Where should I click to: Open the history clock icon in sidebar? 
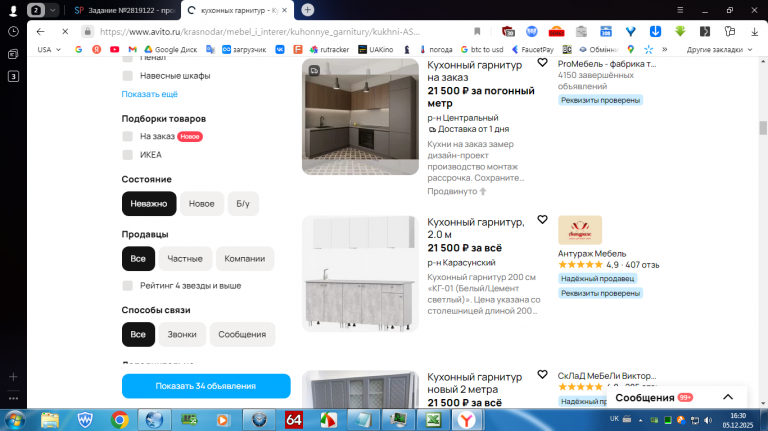tap(13, 31)
